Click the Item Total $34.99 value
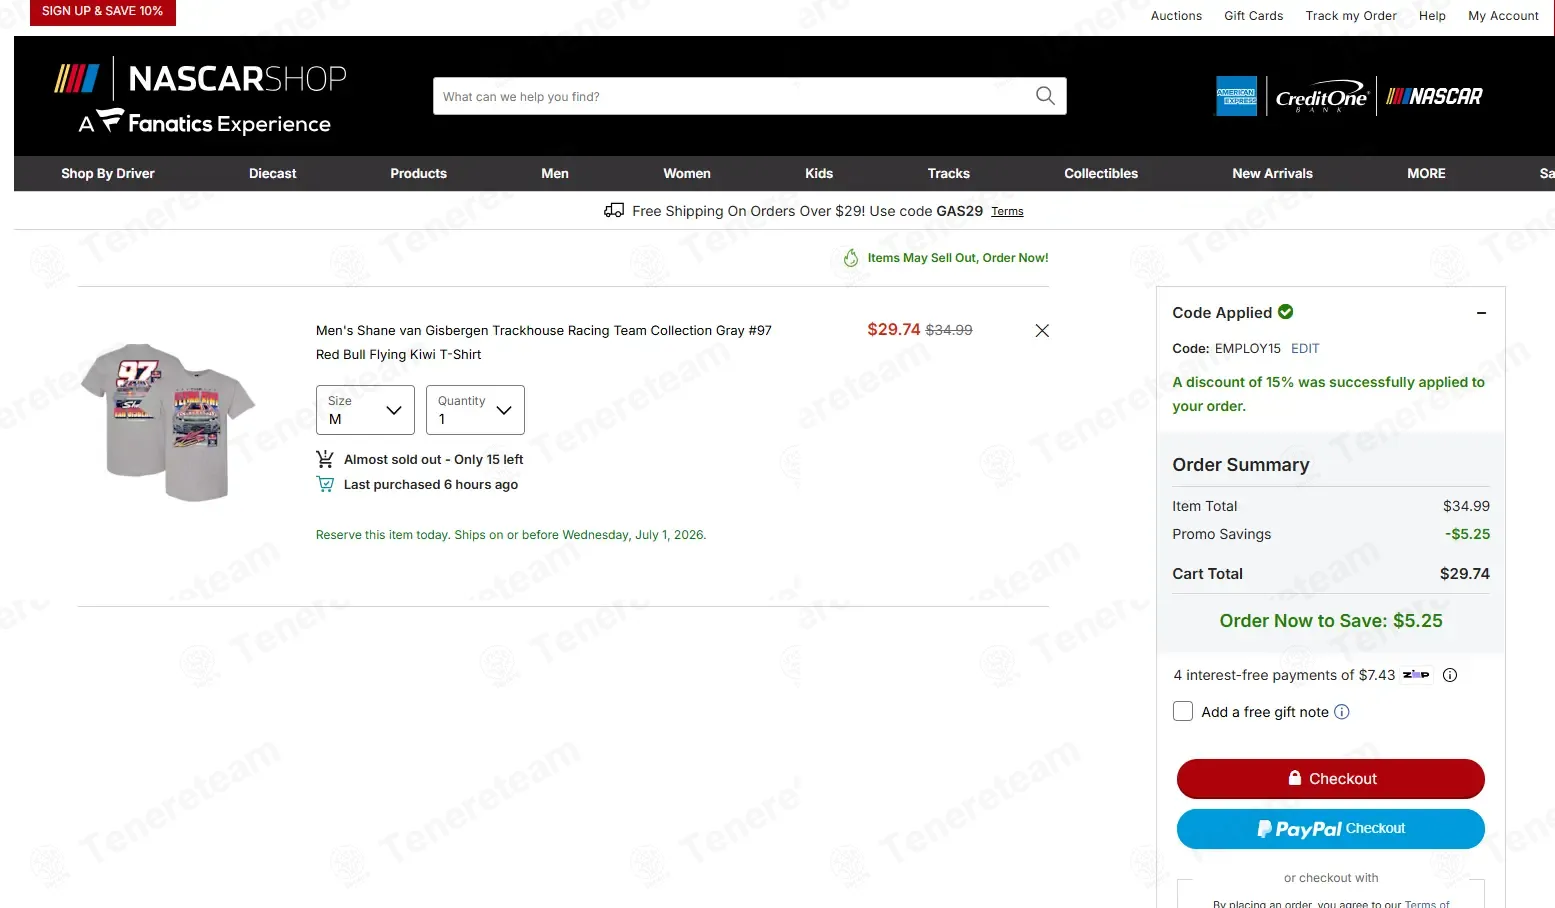The height and width of the screenshot is (908, 1555). (x=1466, y=506)
